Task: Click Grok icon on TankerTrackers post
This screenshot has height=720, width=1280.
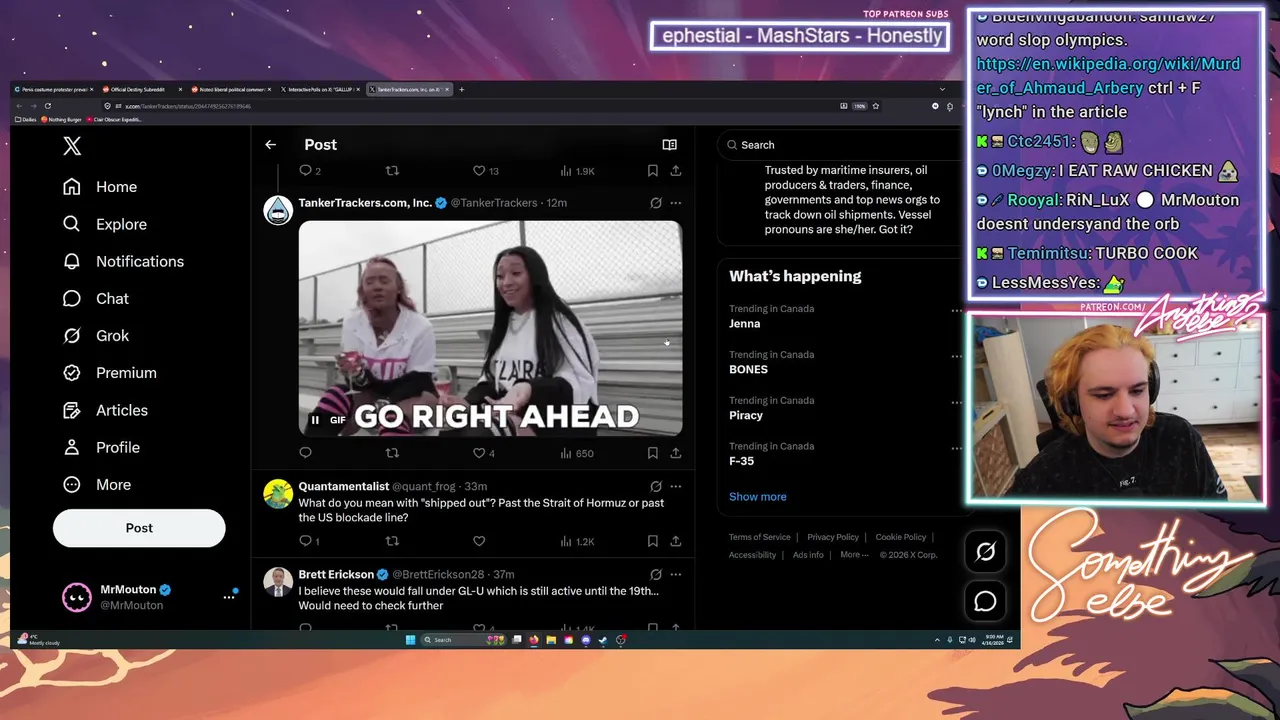Action: pyautogui.click(x=656, y=203)
